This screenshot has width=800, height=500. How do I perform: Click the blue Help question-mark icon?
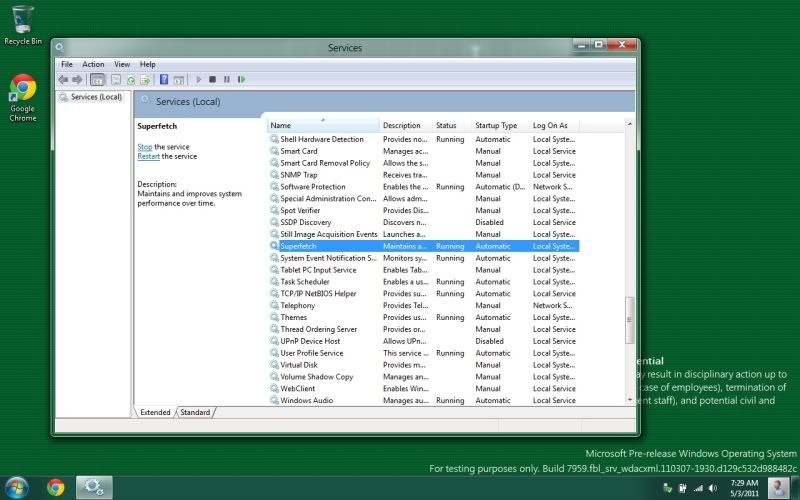[x=164, y=79]
